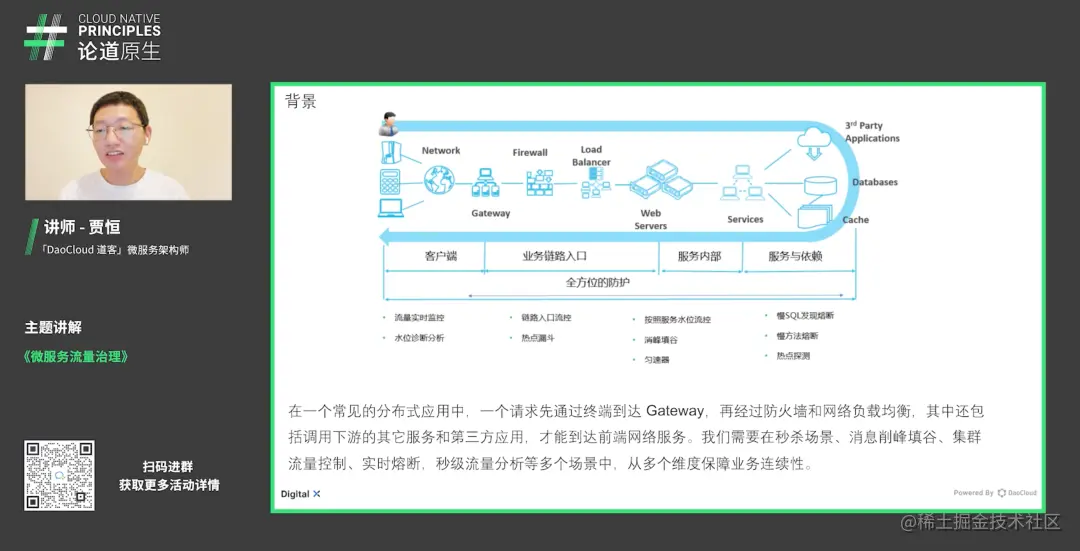Click the user avatar icon atop the diagram
This screenshot has height=551, width=1080.
pos(388,124)
